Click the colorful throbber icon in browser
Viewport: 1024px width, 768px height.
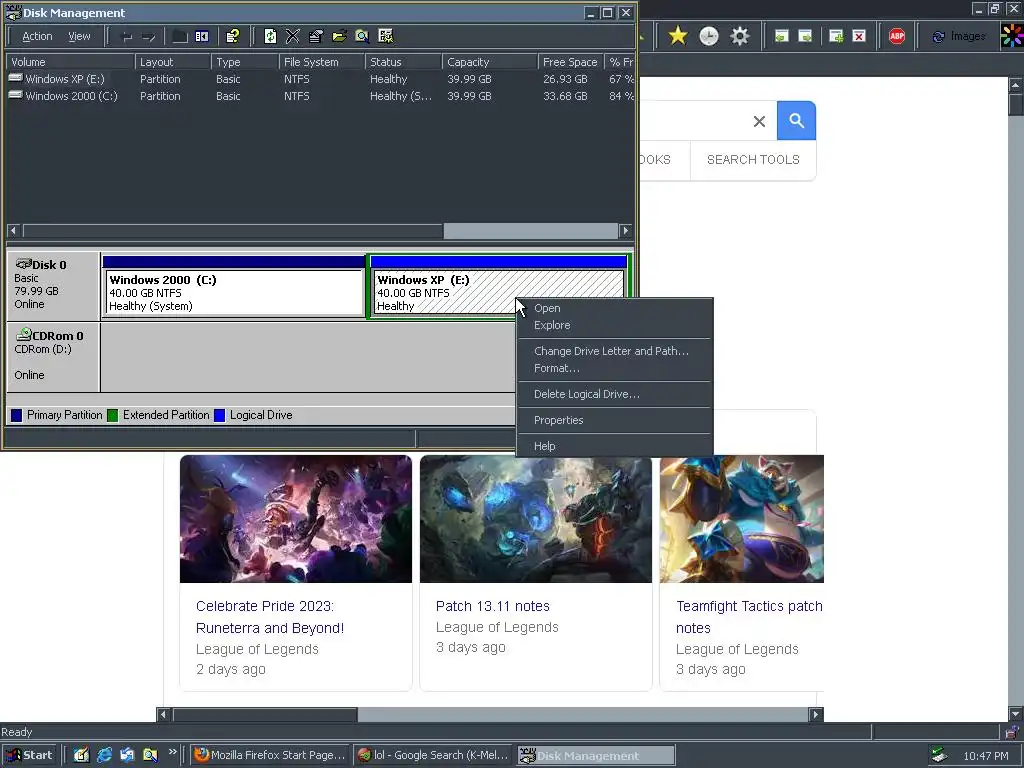pyautogui.click(x=1012, y=36)
